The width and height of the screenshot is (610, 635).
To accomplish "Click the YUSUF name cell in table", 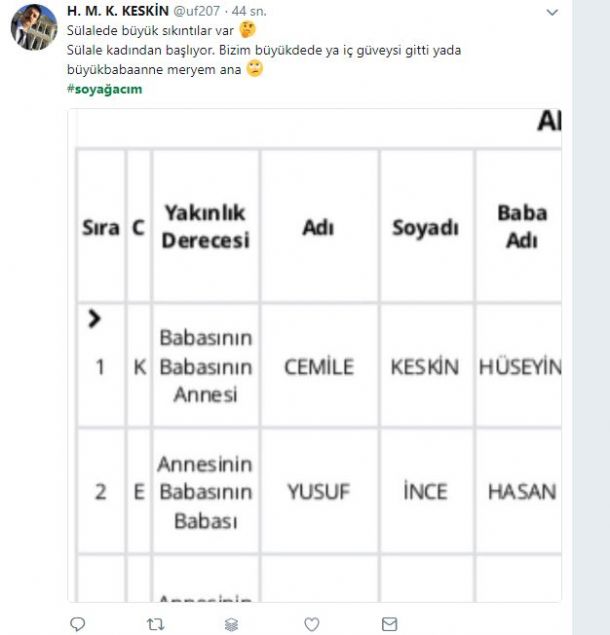I will coord(318,491).
